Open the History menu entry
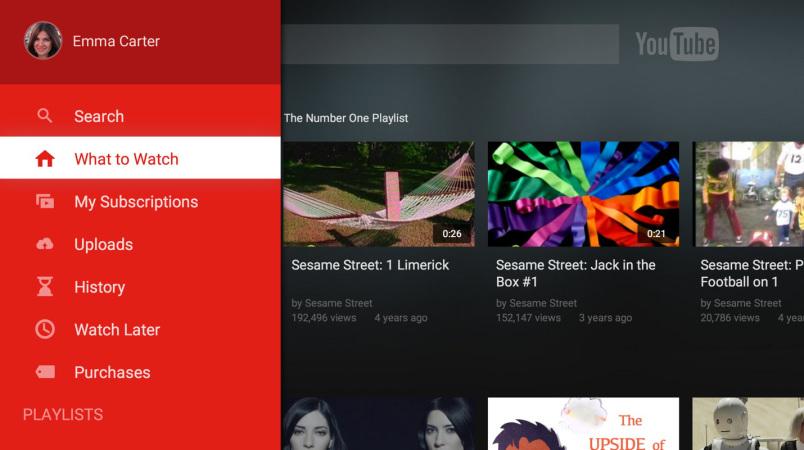Viewport: 804px width, 450px height. click(140, 287)
